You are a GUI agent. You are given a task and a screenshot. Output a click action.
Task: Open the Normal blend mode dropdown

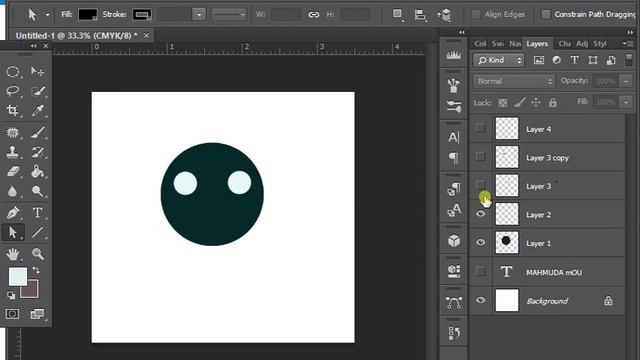513,81
